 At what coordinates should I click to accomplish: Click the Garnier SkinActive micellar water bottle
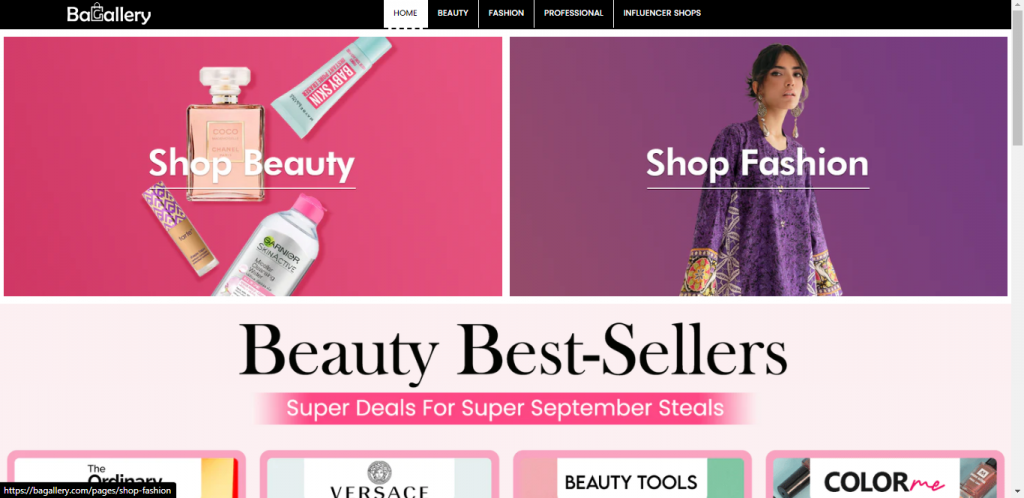(271, 248)
